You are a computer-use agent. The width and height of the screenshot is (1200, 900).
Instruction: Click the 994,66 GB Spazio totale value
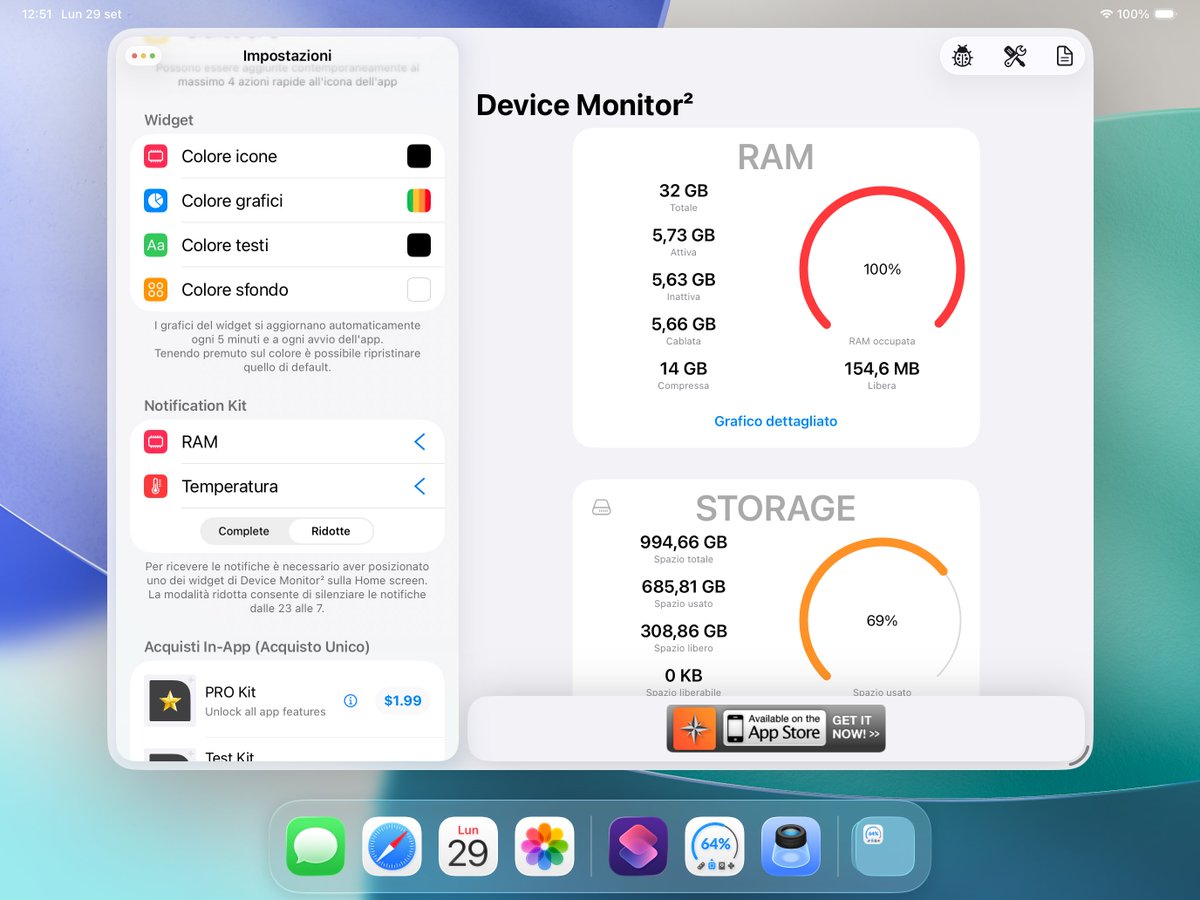pyautogui.click(x=684, y=542)
